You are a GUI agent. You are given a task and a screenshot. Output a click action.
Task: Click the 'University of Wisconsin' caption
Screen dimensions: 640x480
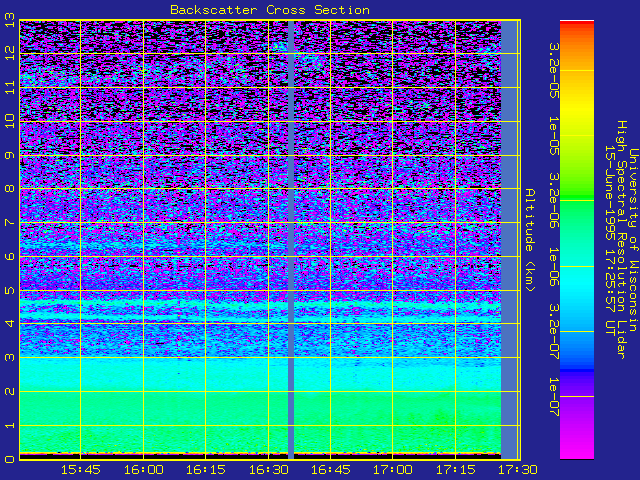point(633,240)
